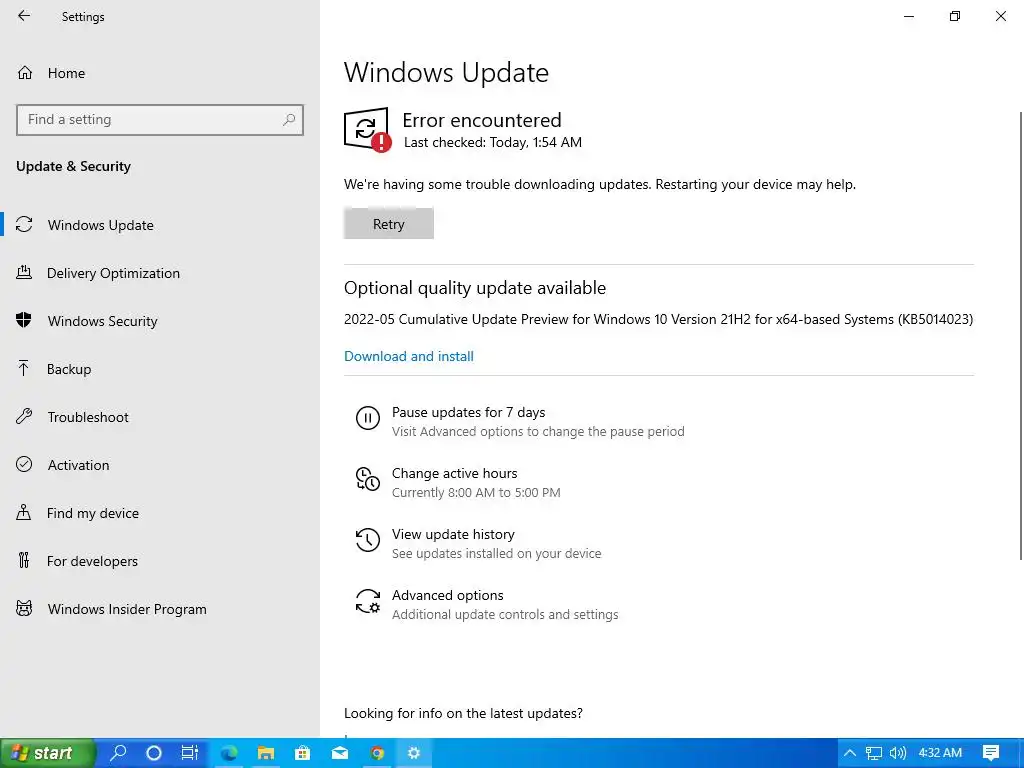Click 'Looking for info on the latest updates?'
Viewport: 1024px width, 768px height.
[463, 713]
